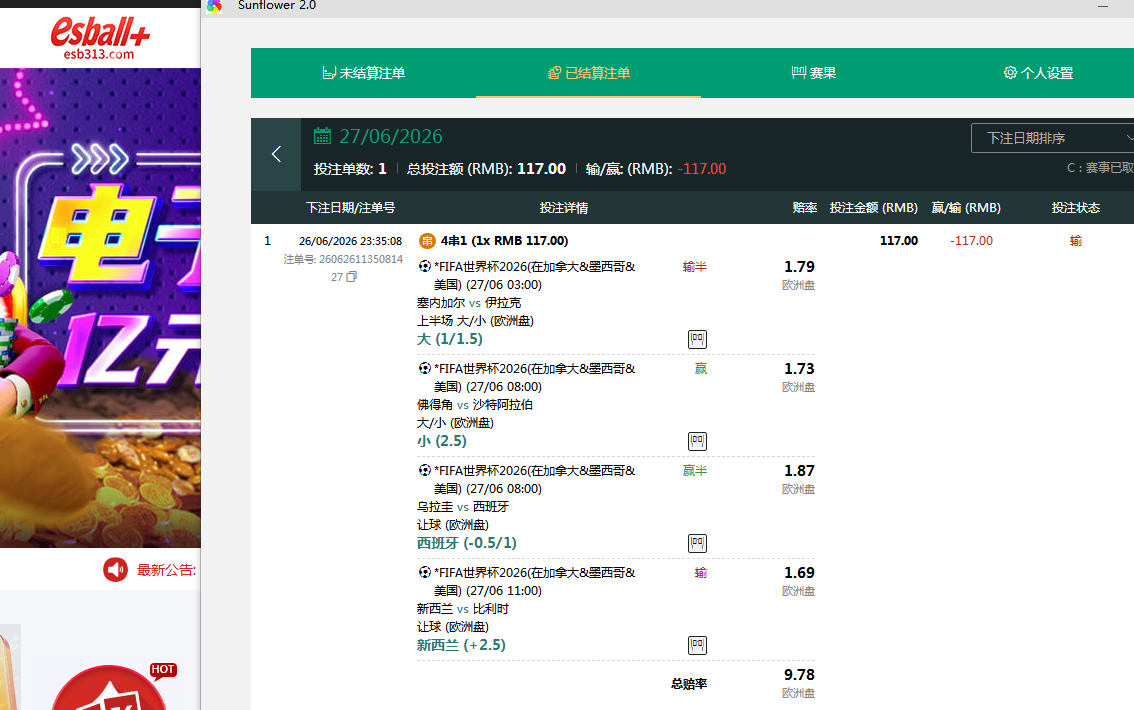The width and height of the screenshot is (1134, 710).
Task: Click the 投注详情 column header
Action: click(564, 208)
